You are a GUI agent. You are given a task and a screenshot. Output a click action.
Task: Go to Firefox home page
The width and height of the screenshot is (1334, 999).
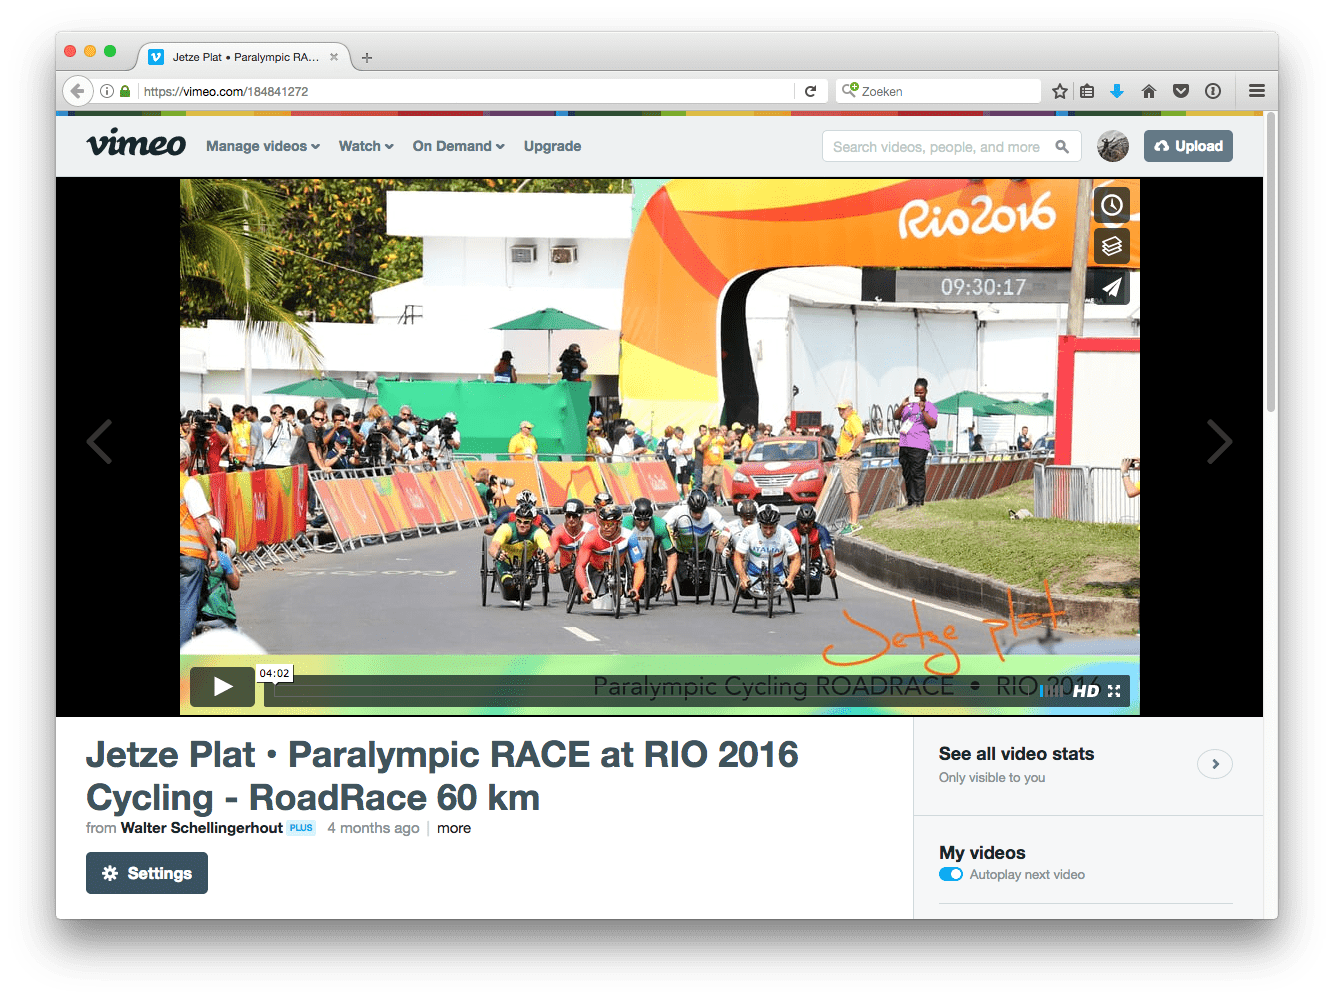click(x=1149, y=91)
